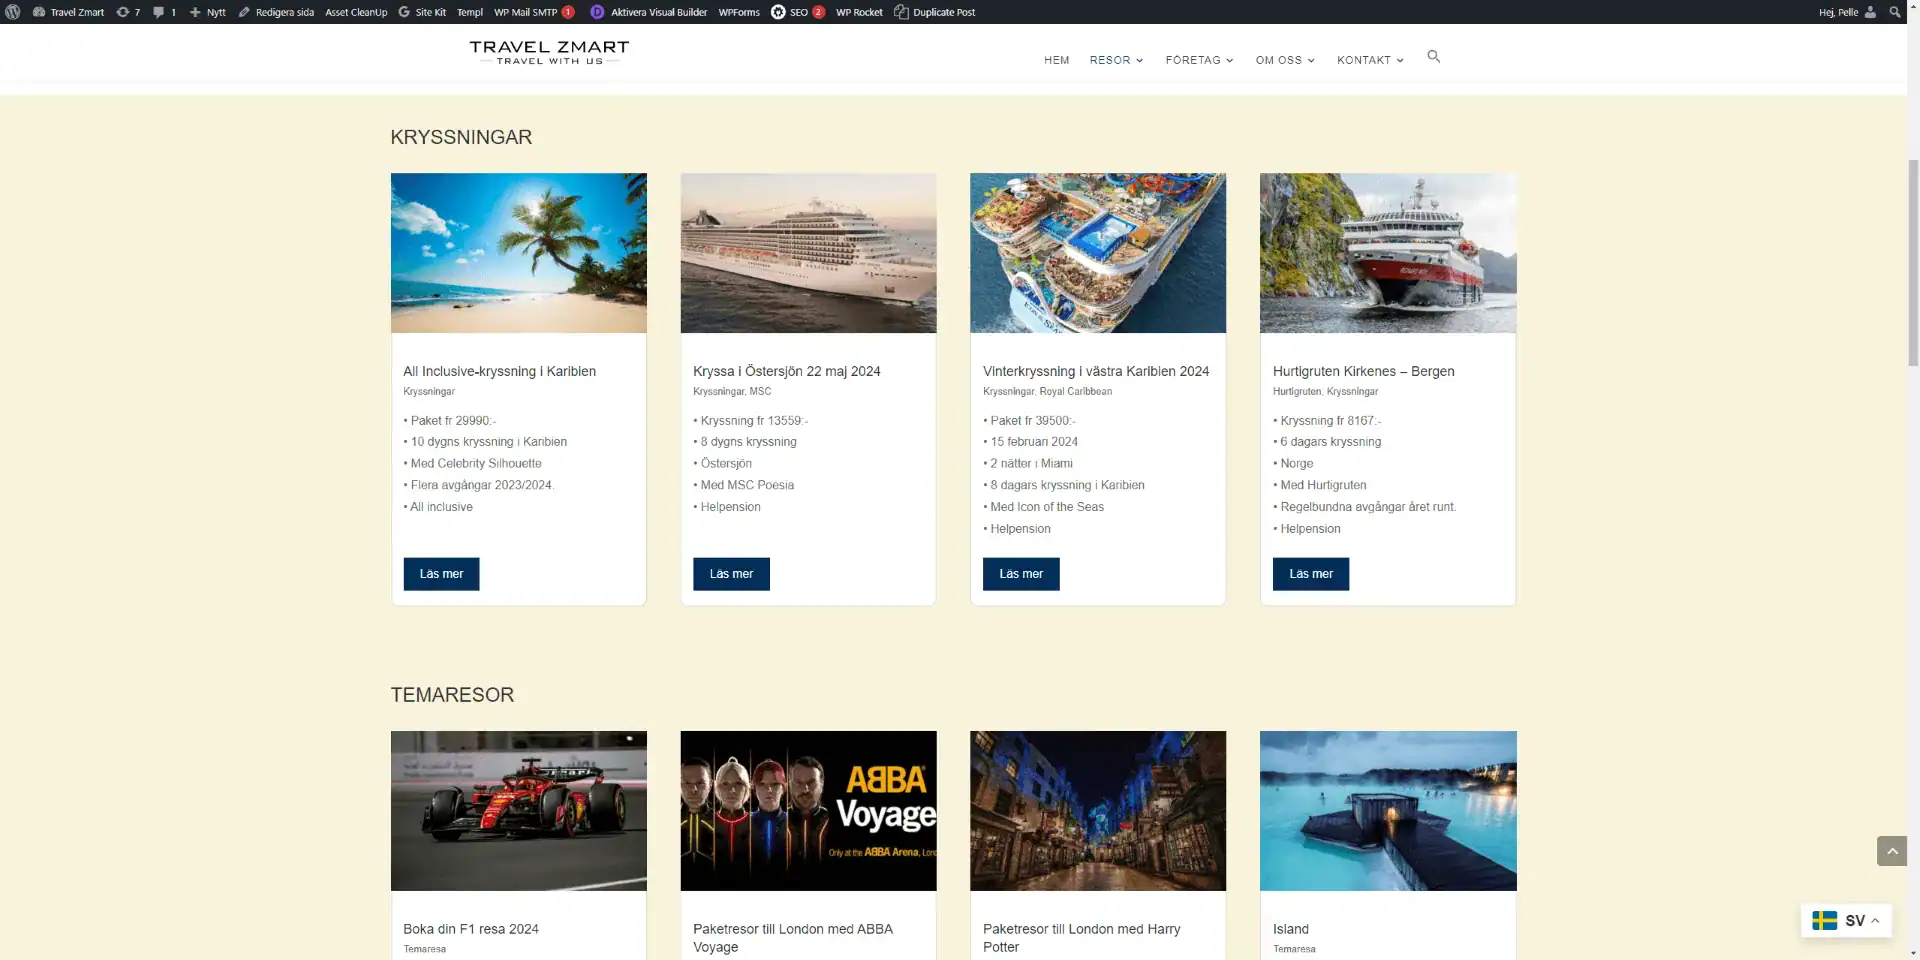Click the admin bar search icon
This screenshot has width=1920, height=960.
(1894, 12)
